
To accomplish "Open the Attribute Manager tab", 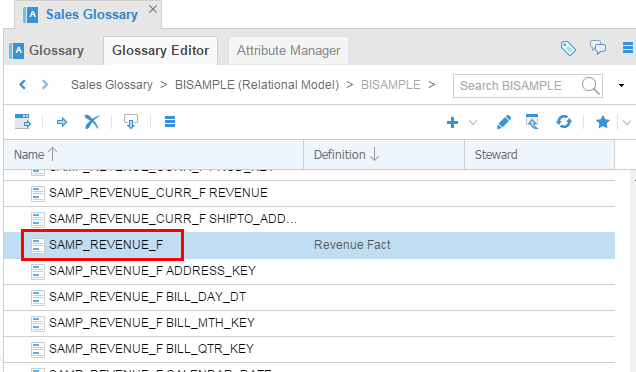I will click(288, 51).
